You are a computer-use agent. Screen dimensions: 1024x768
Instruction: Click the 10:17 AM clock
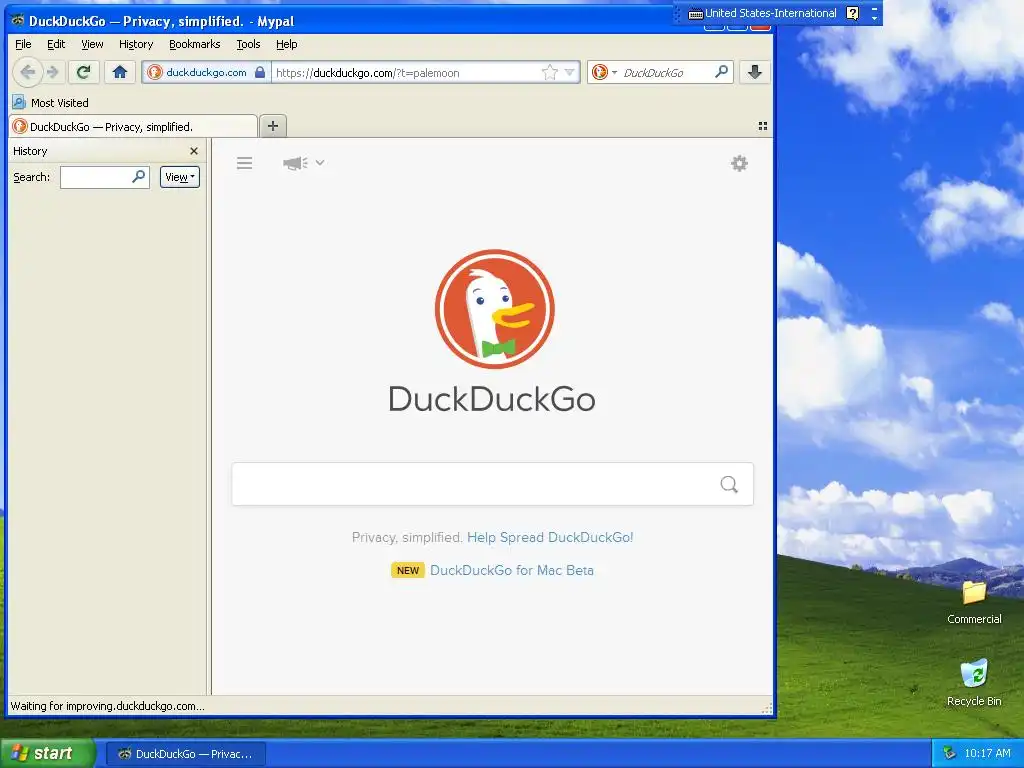987,754
